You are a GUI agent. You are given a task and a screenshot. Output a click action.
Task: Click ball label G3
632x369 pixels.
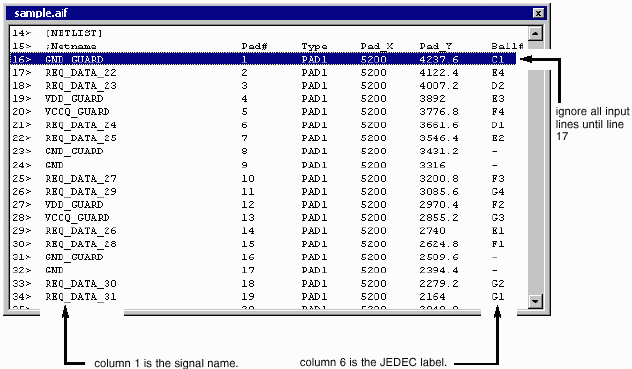(x=498, y=217)
